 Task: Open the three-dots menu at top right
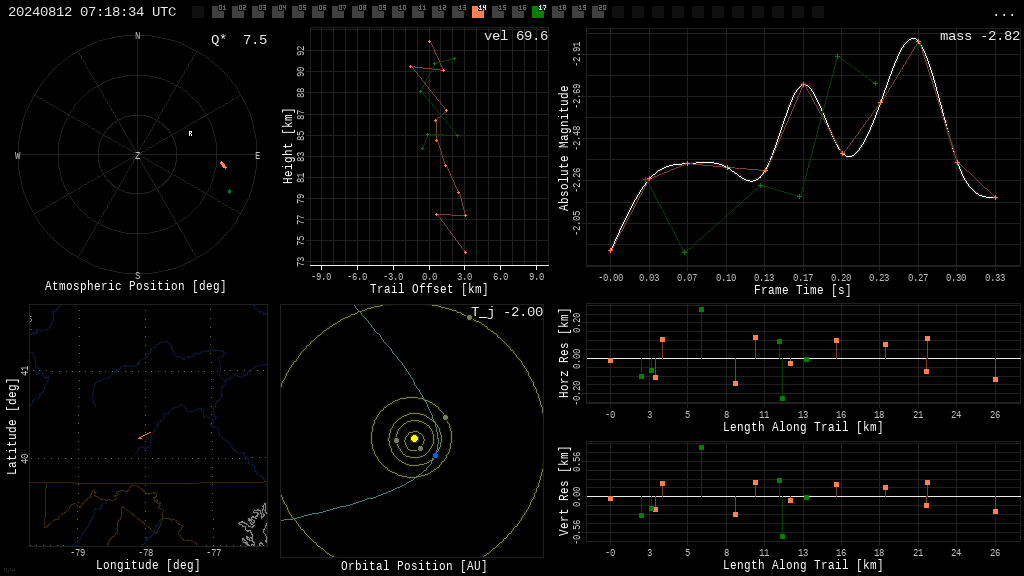point(1003,14)
